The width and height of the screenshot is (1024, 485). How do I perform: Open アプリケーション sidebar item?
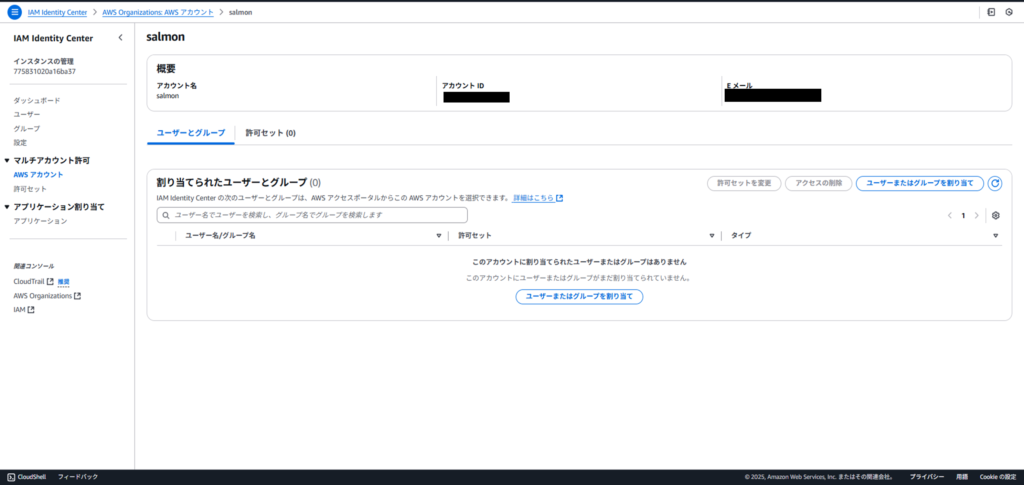pos(40,221)
